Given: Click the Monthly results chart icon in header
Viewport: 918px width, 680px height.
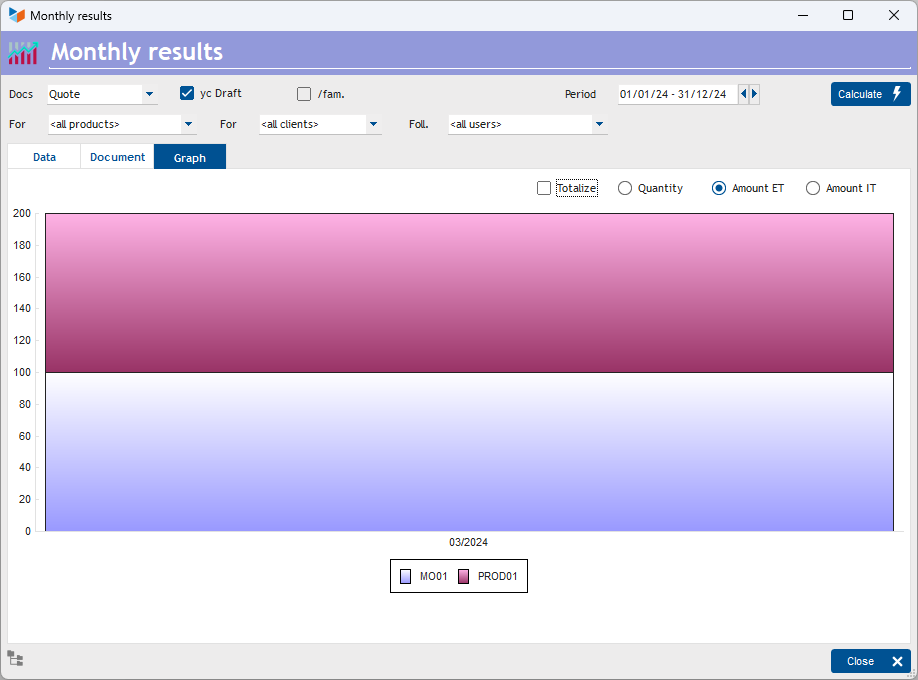Looking at the screenshot, I should click(23, 52).
